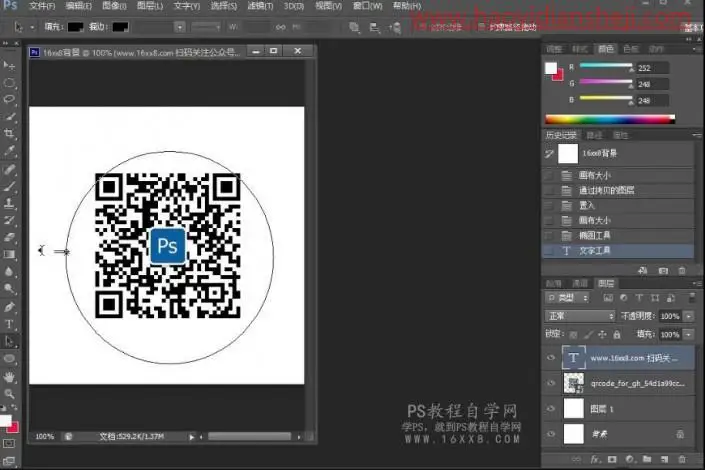Click the 描边 stroke color swatch
Screen dimensions: 705x470
click(120, 27)
